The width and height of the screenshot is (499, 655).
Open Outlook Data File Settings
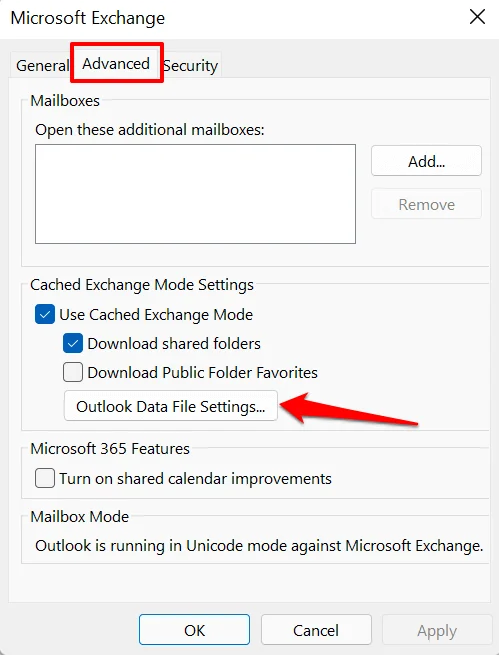[x=171, y=406]
